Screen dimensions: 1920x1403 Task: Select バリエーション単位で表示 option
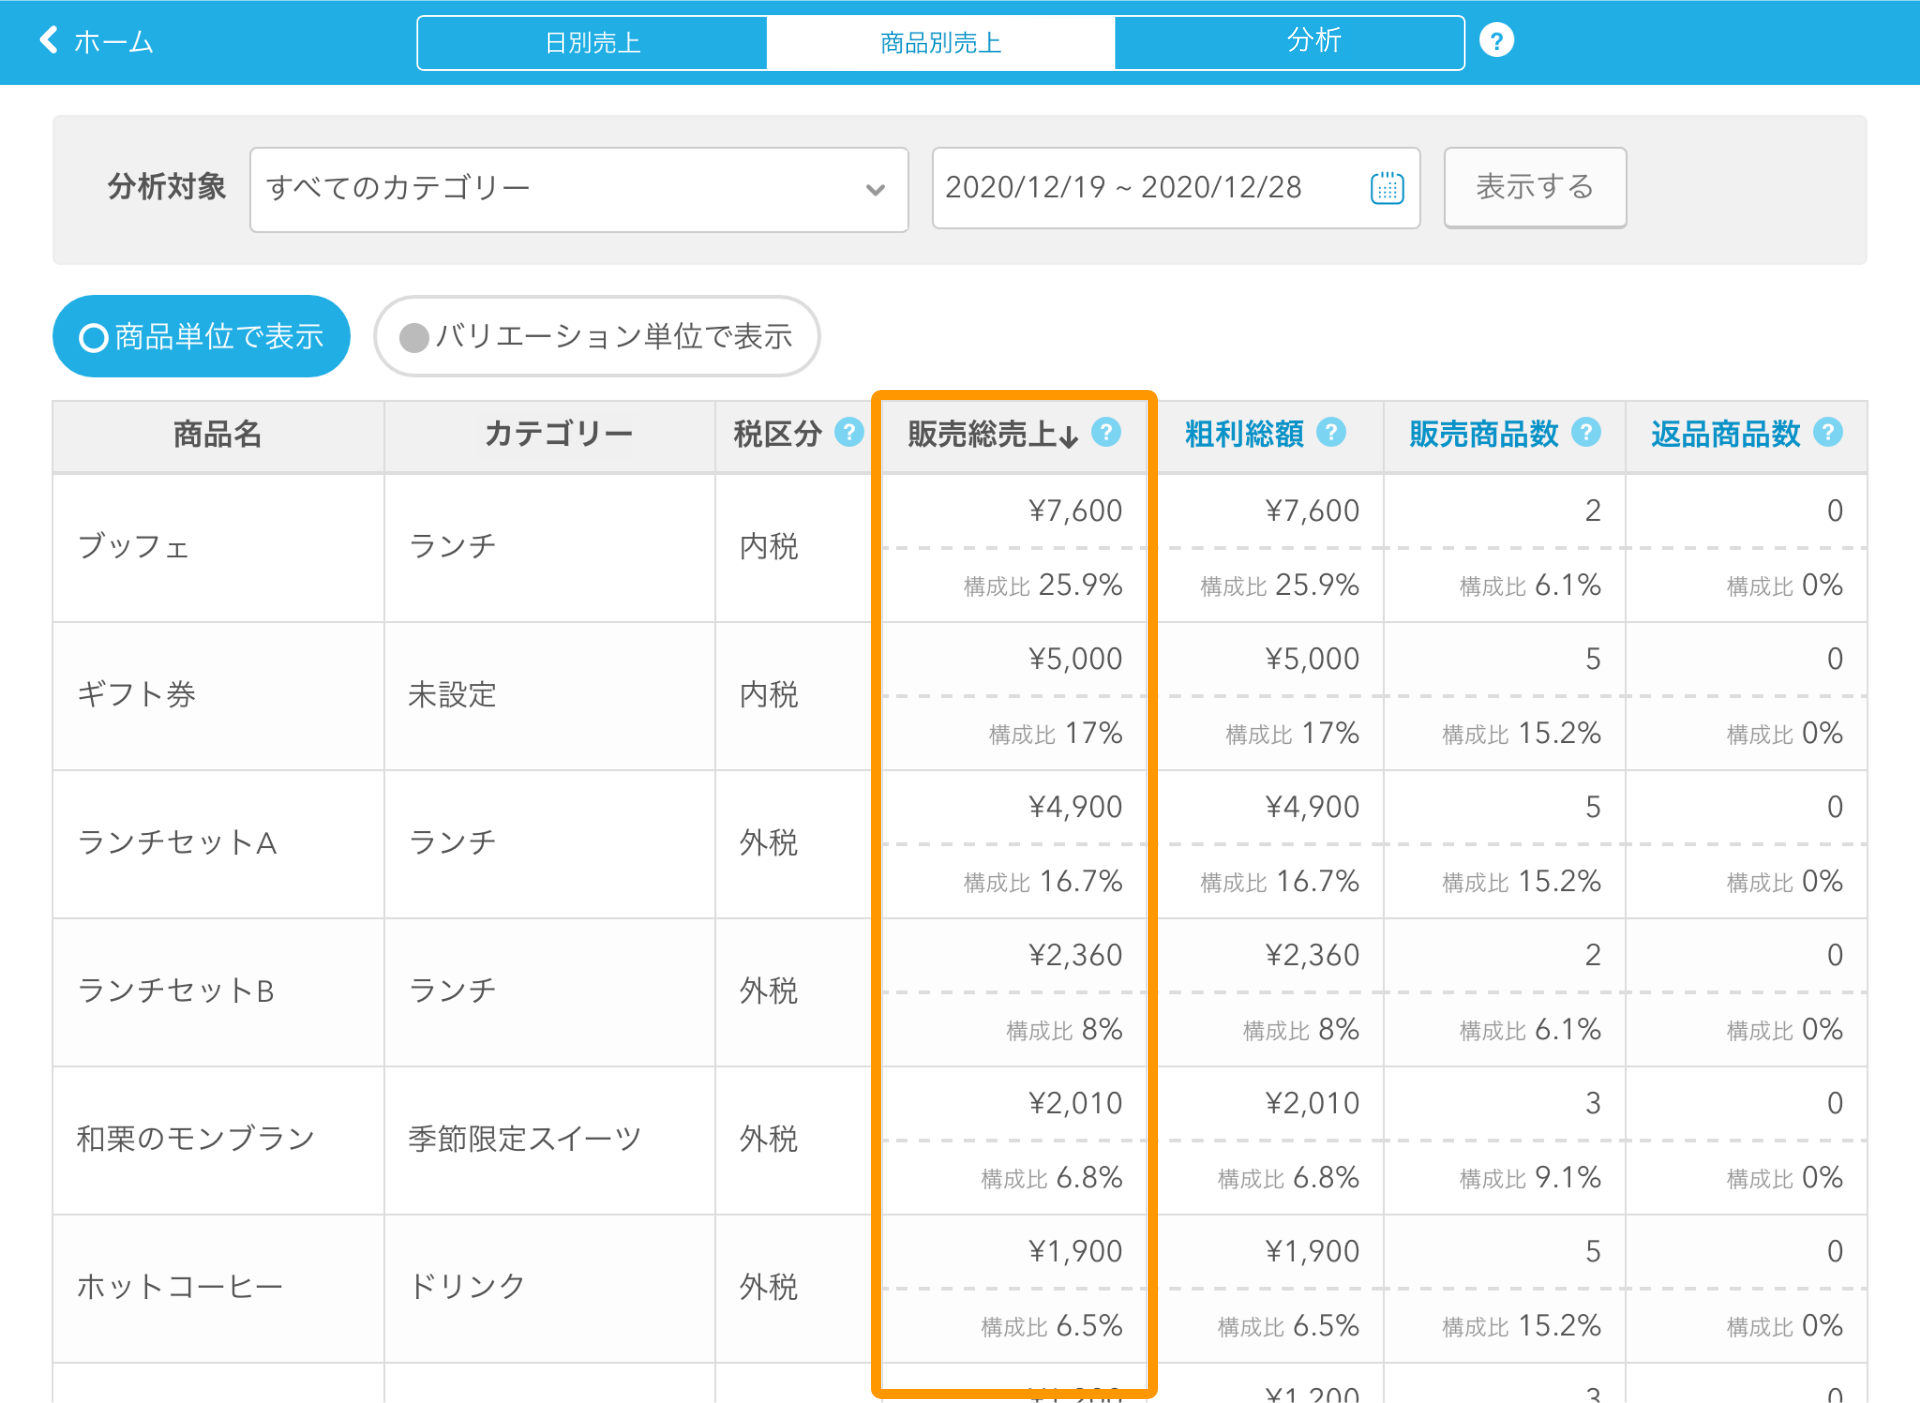[597, 336]
